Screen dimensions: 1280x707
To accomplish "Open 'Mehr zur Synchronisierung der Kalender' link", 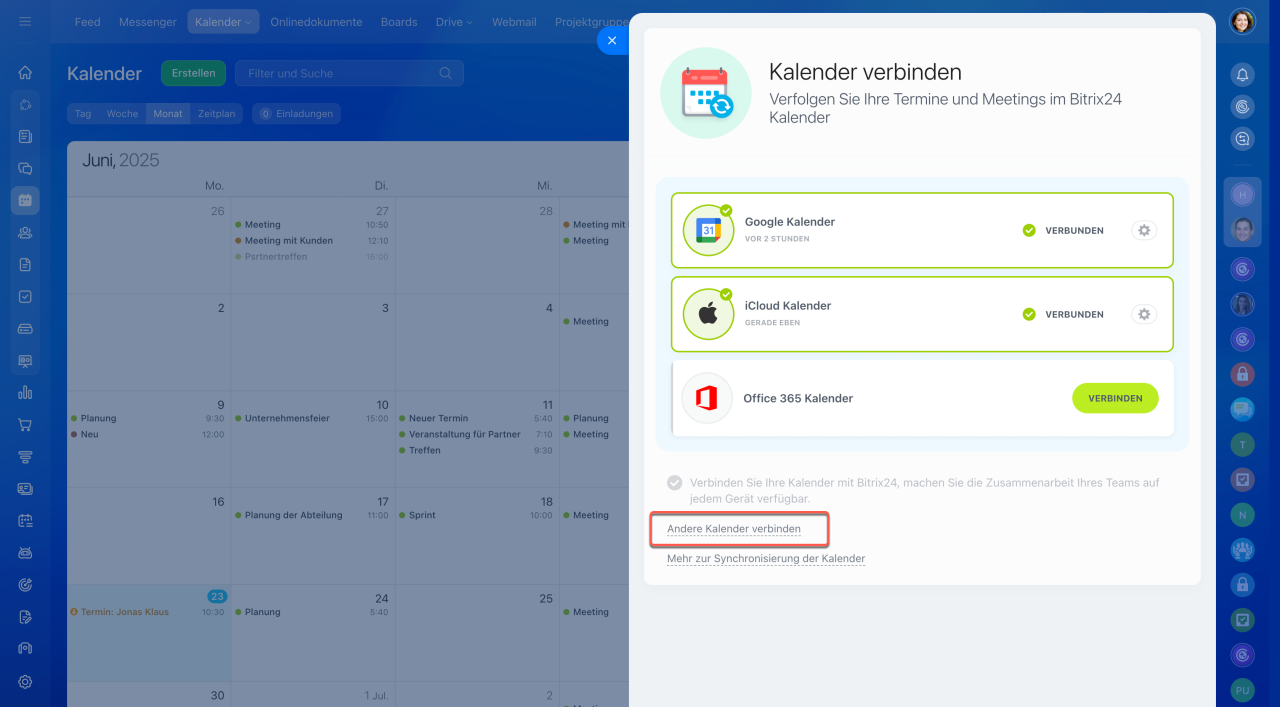I will coord(766,559).
